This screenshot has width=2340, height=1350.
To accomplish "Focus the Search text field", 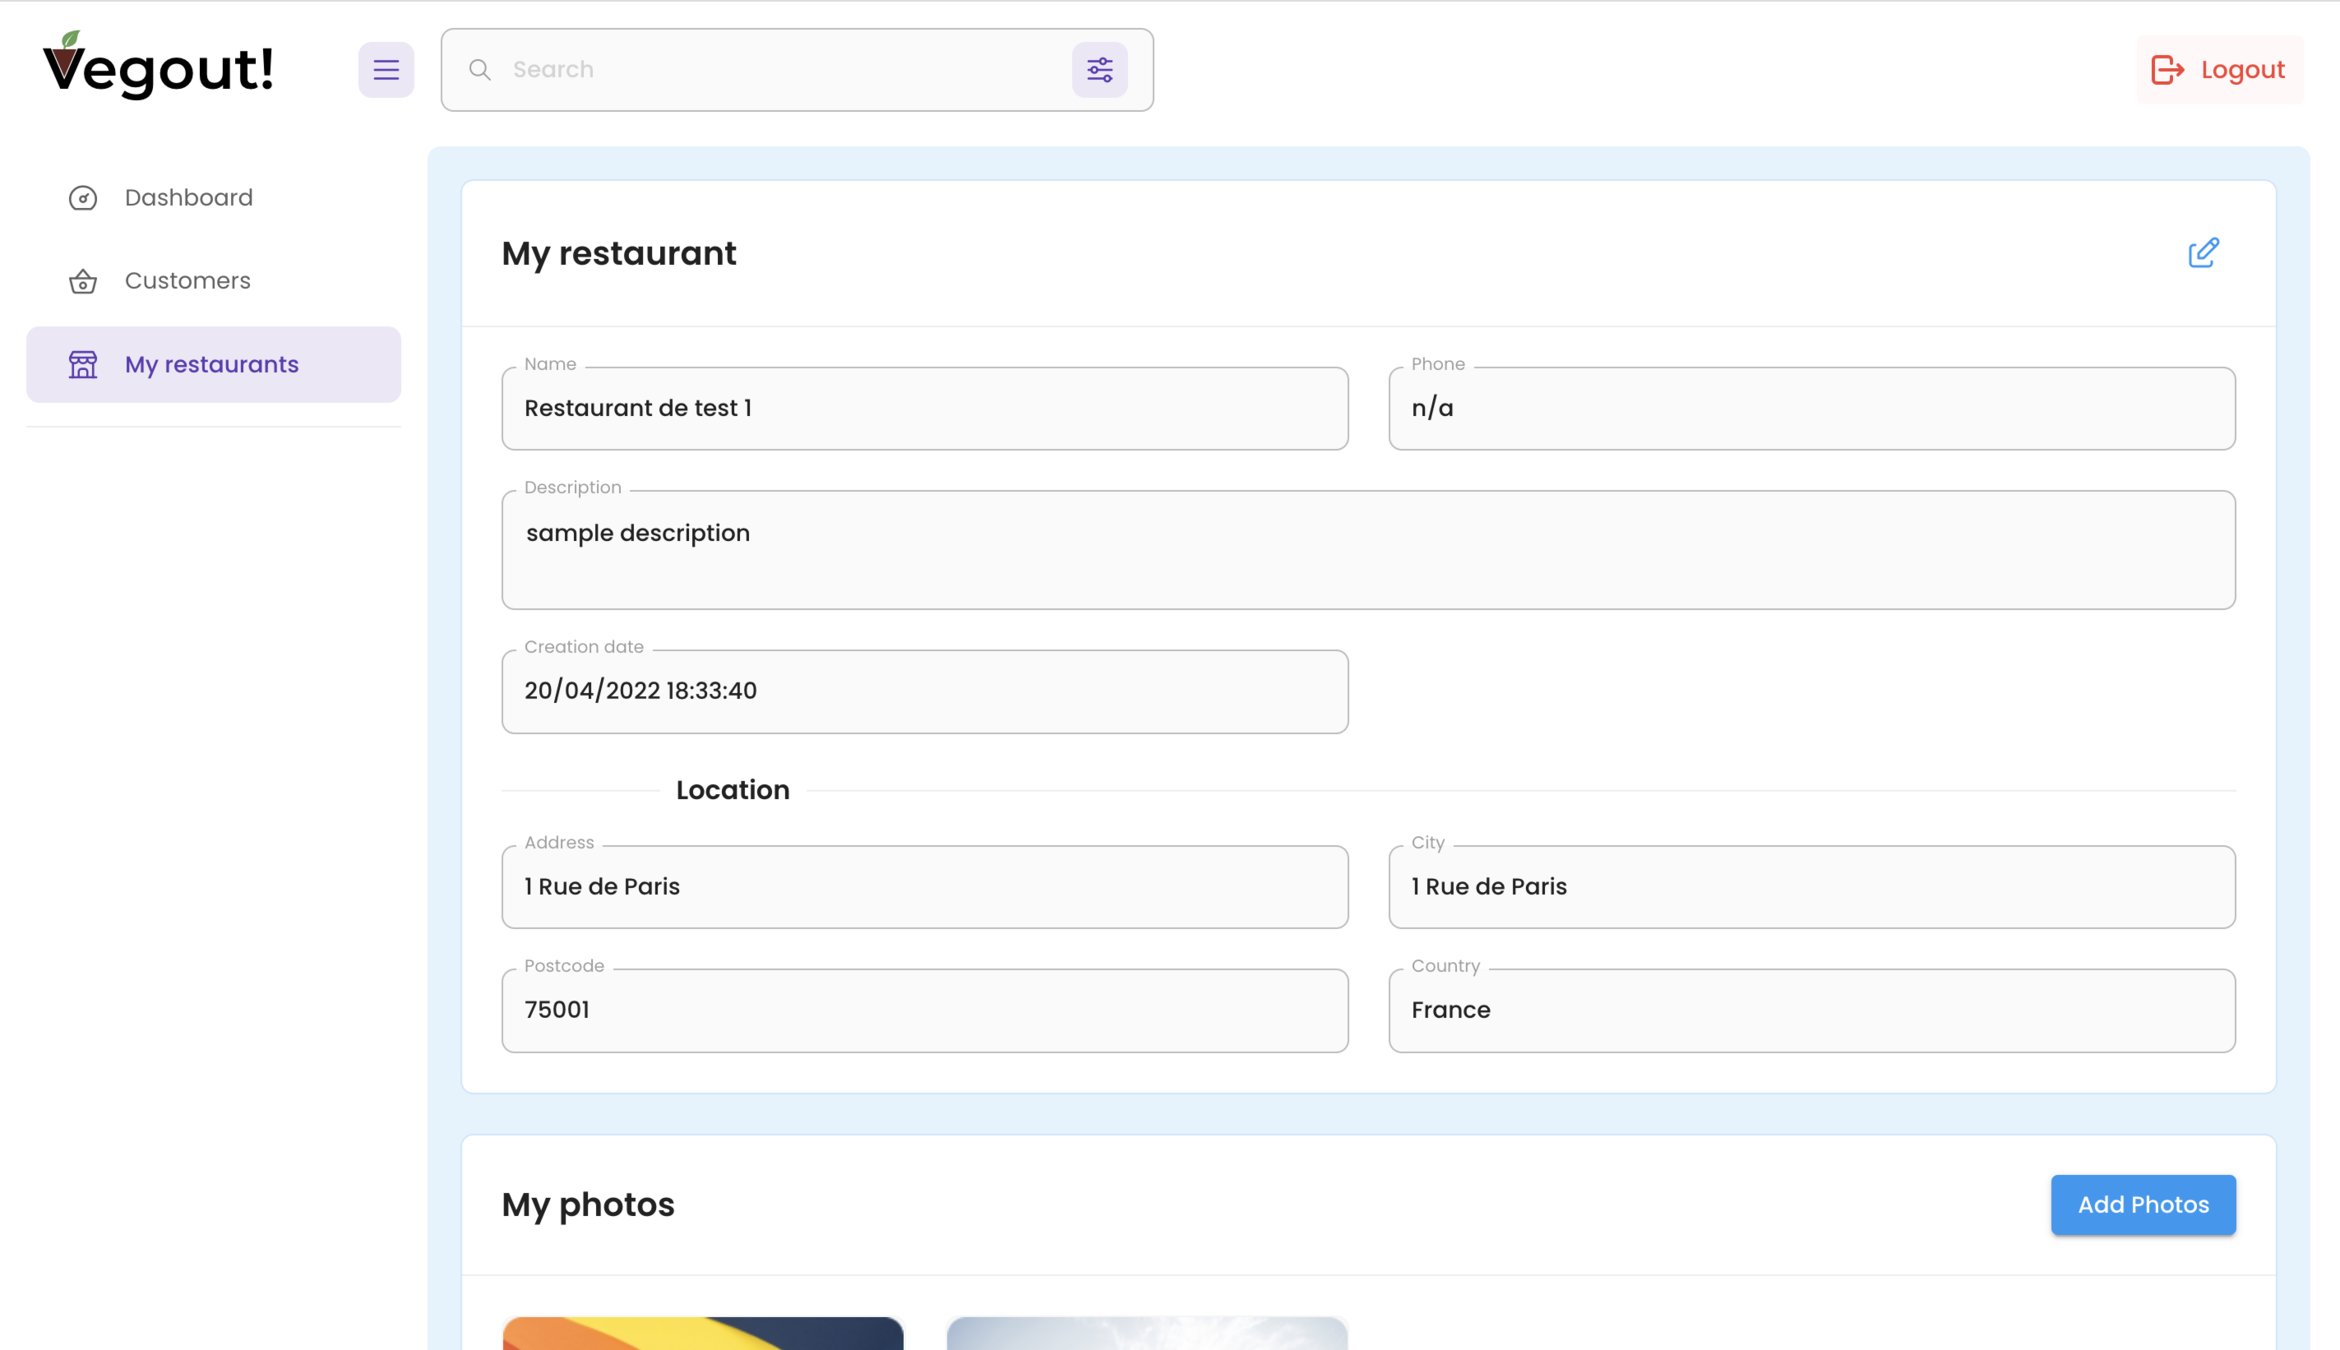I will (780, 69).
